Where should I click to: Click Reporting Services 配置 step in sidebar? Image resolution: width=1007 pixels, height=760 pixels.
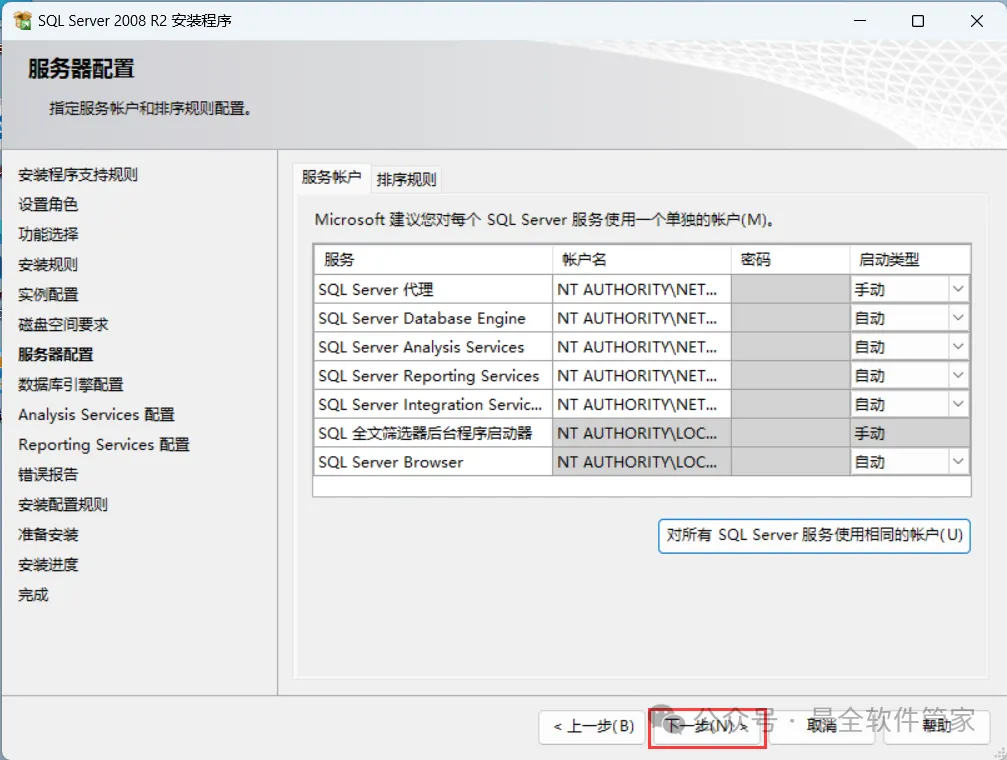coord(104,445)
